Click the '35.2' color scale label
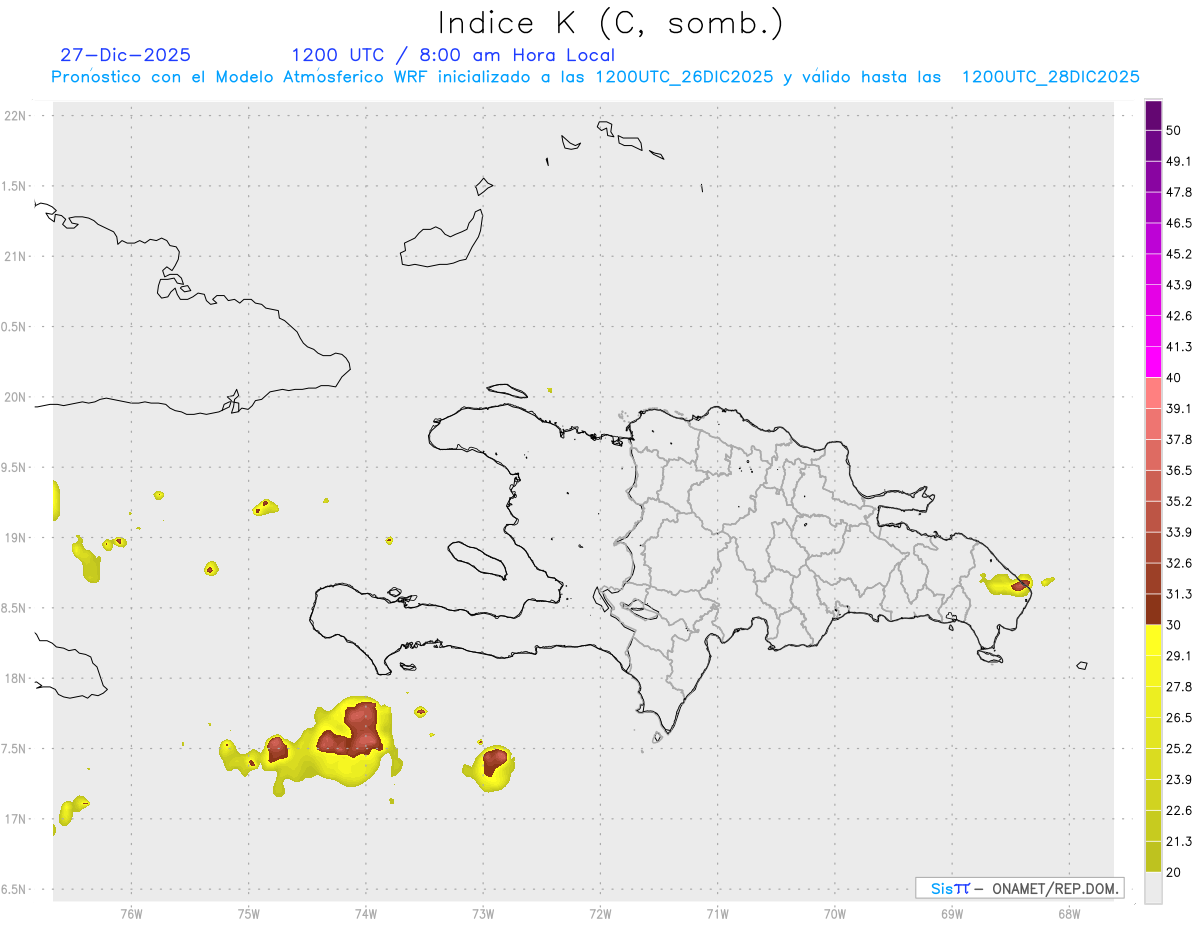This screenshot has height=927, width=1200. pos(1179,501)
